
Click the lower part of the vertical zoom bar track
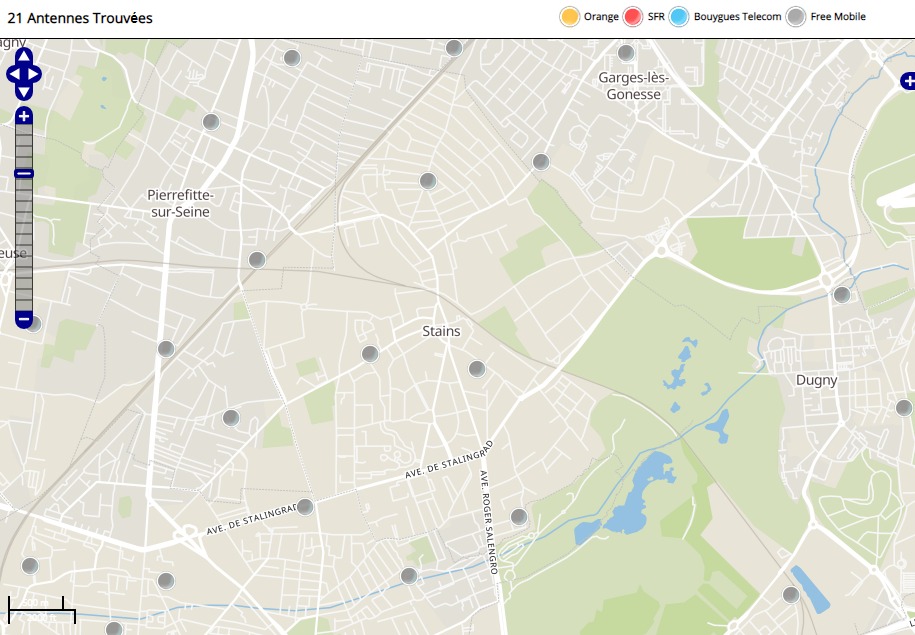point(24,245)
